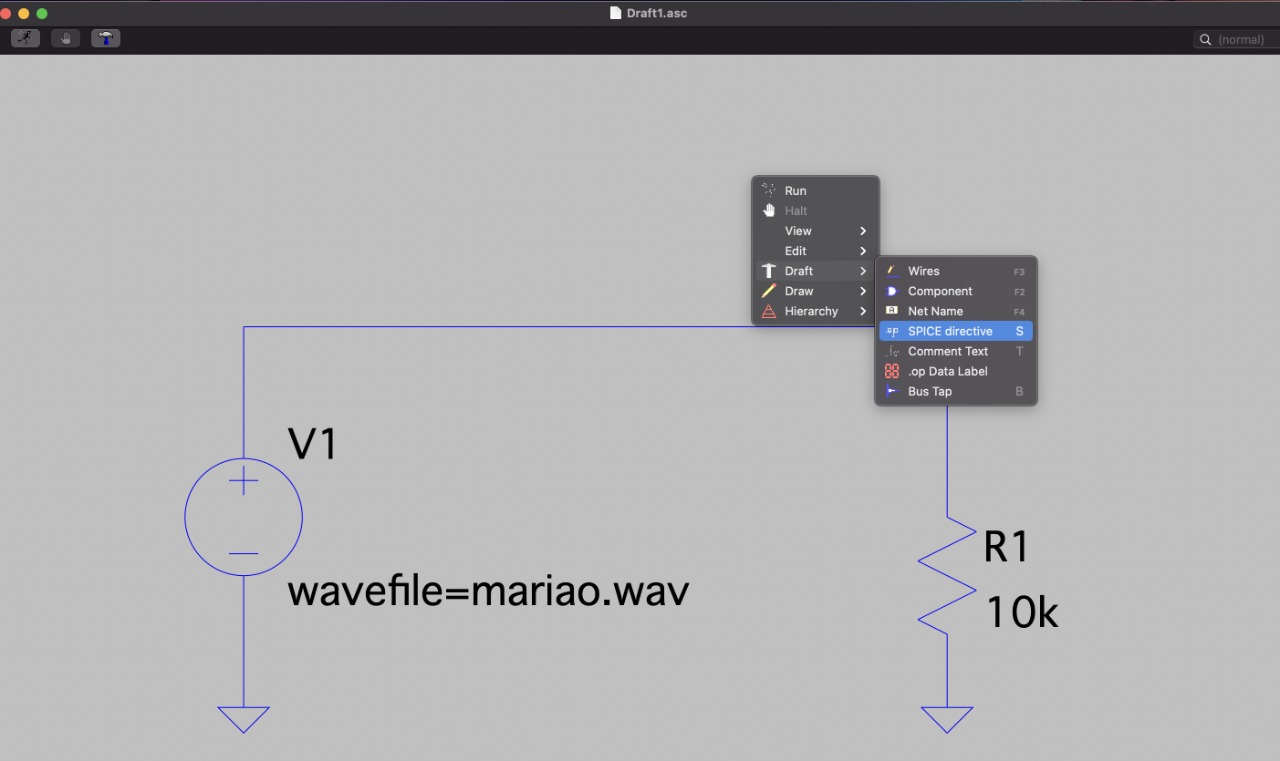The height and width of the screenshot is (761, 1280).
Task: Click the running man Run toolbar icon
Action: click(x=25, y=39)
